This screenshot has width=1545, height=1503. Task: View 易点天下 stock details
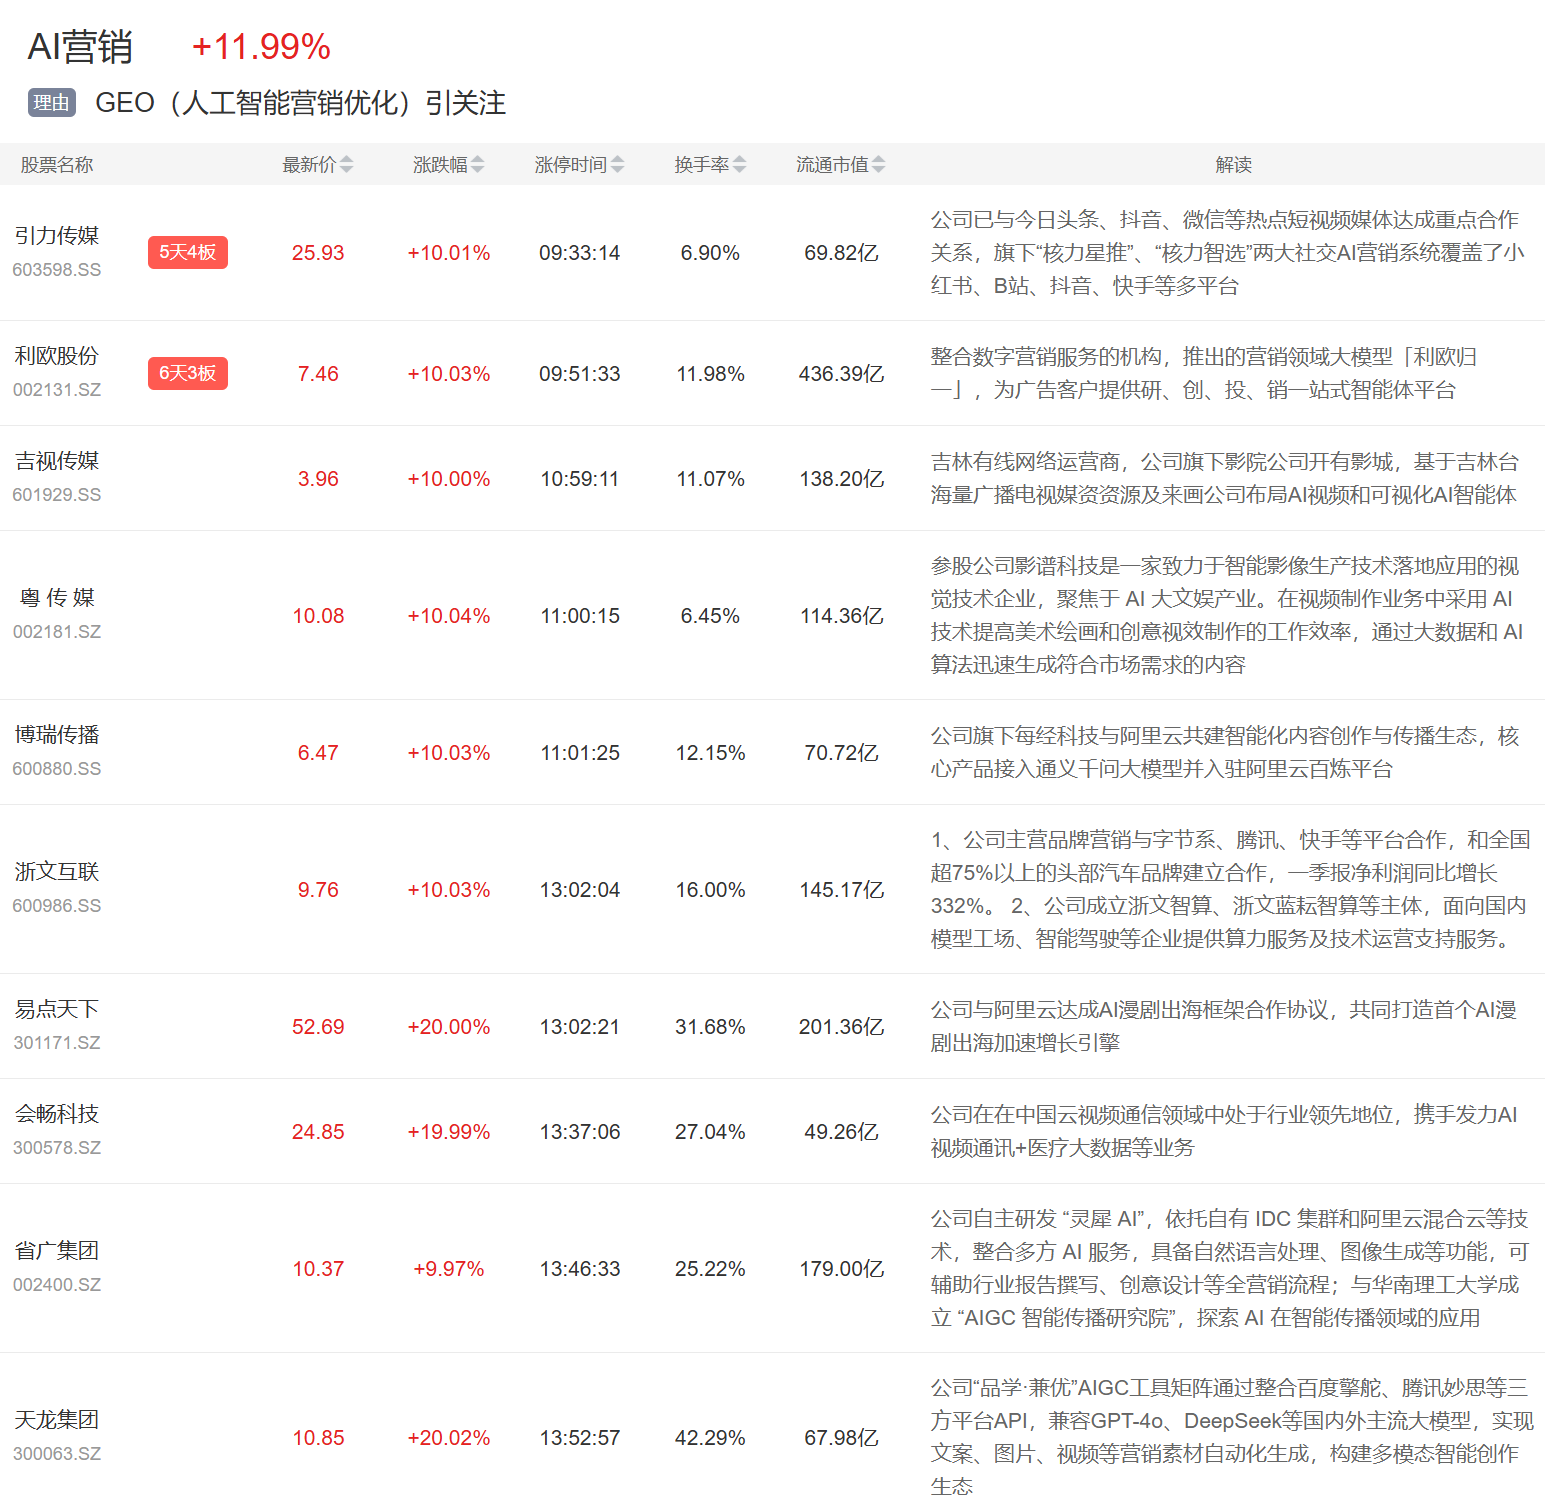(x=57, y=1010)
